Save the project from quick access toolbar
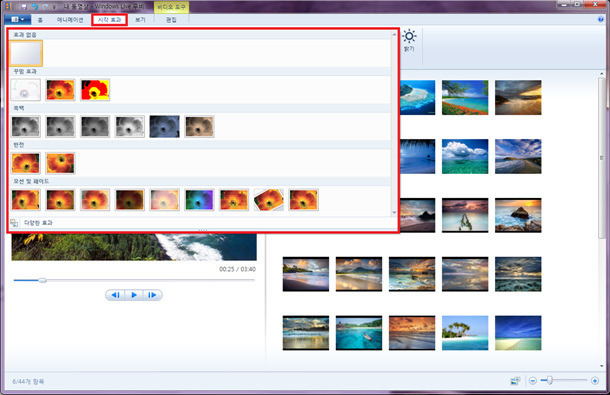Image resolution: width=610 pixels, height=395 pixels. (24, 7)
